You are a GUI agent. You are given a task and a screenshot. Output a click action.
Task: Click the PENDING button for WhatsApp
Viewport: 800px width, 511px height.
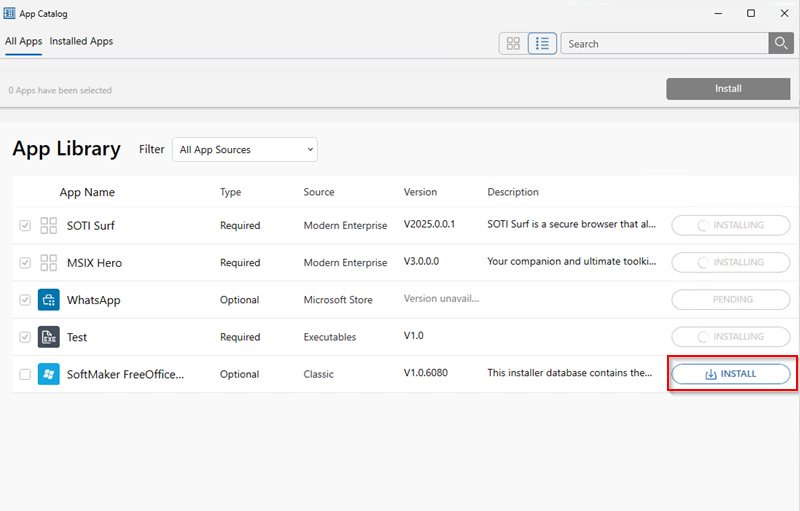731,300
